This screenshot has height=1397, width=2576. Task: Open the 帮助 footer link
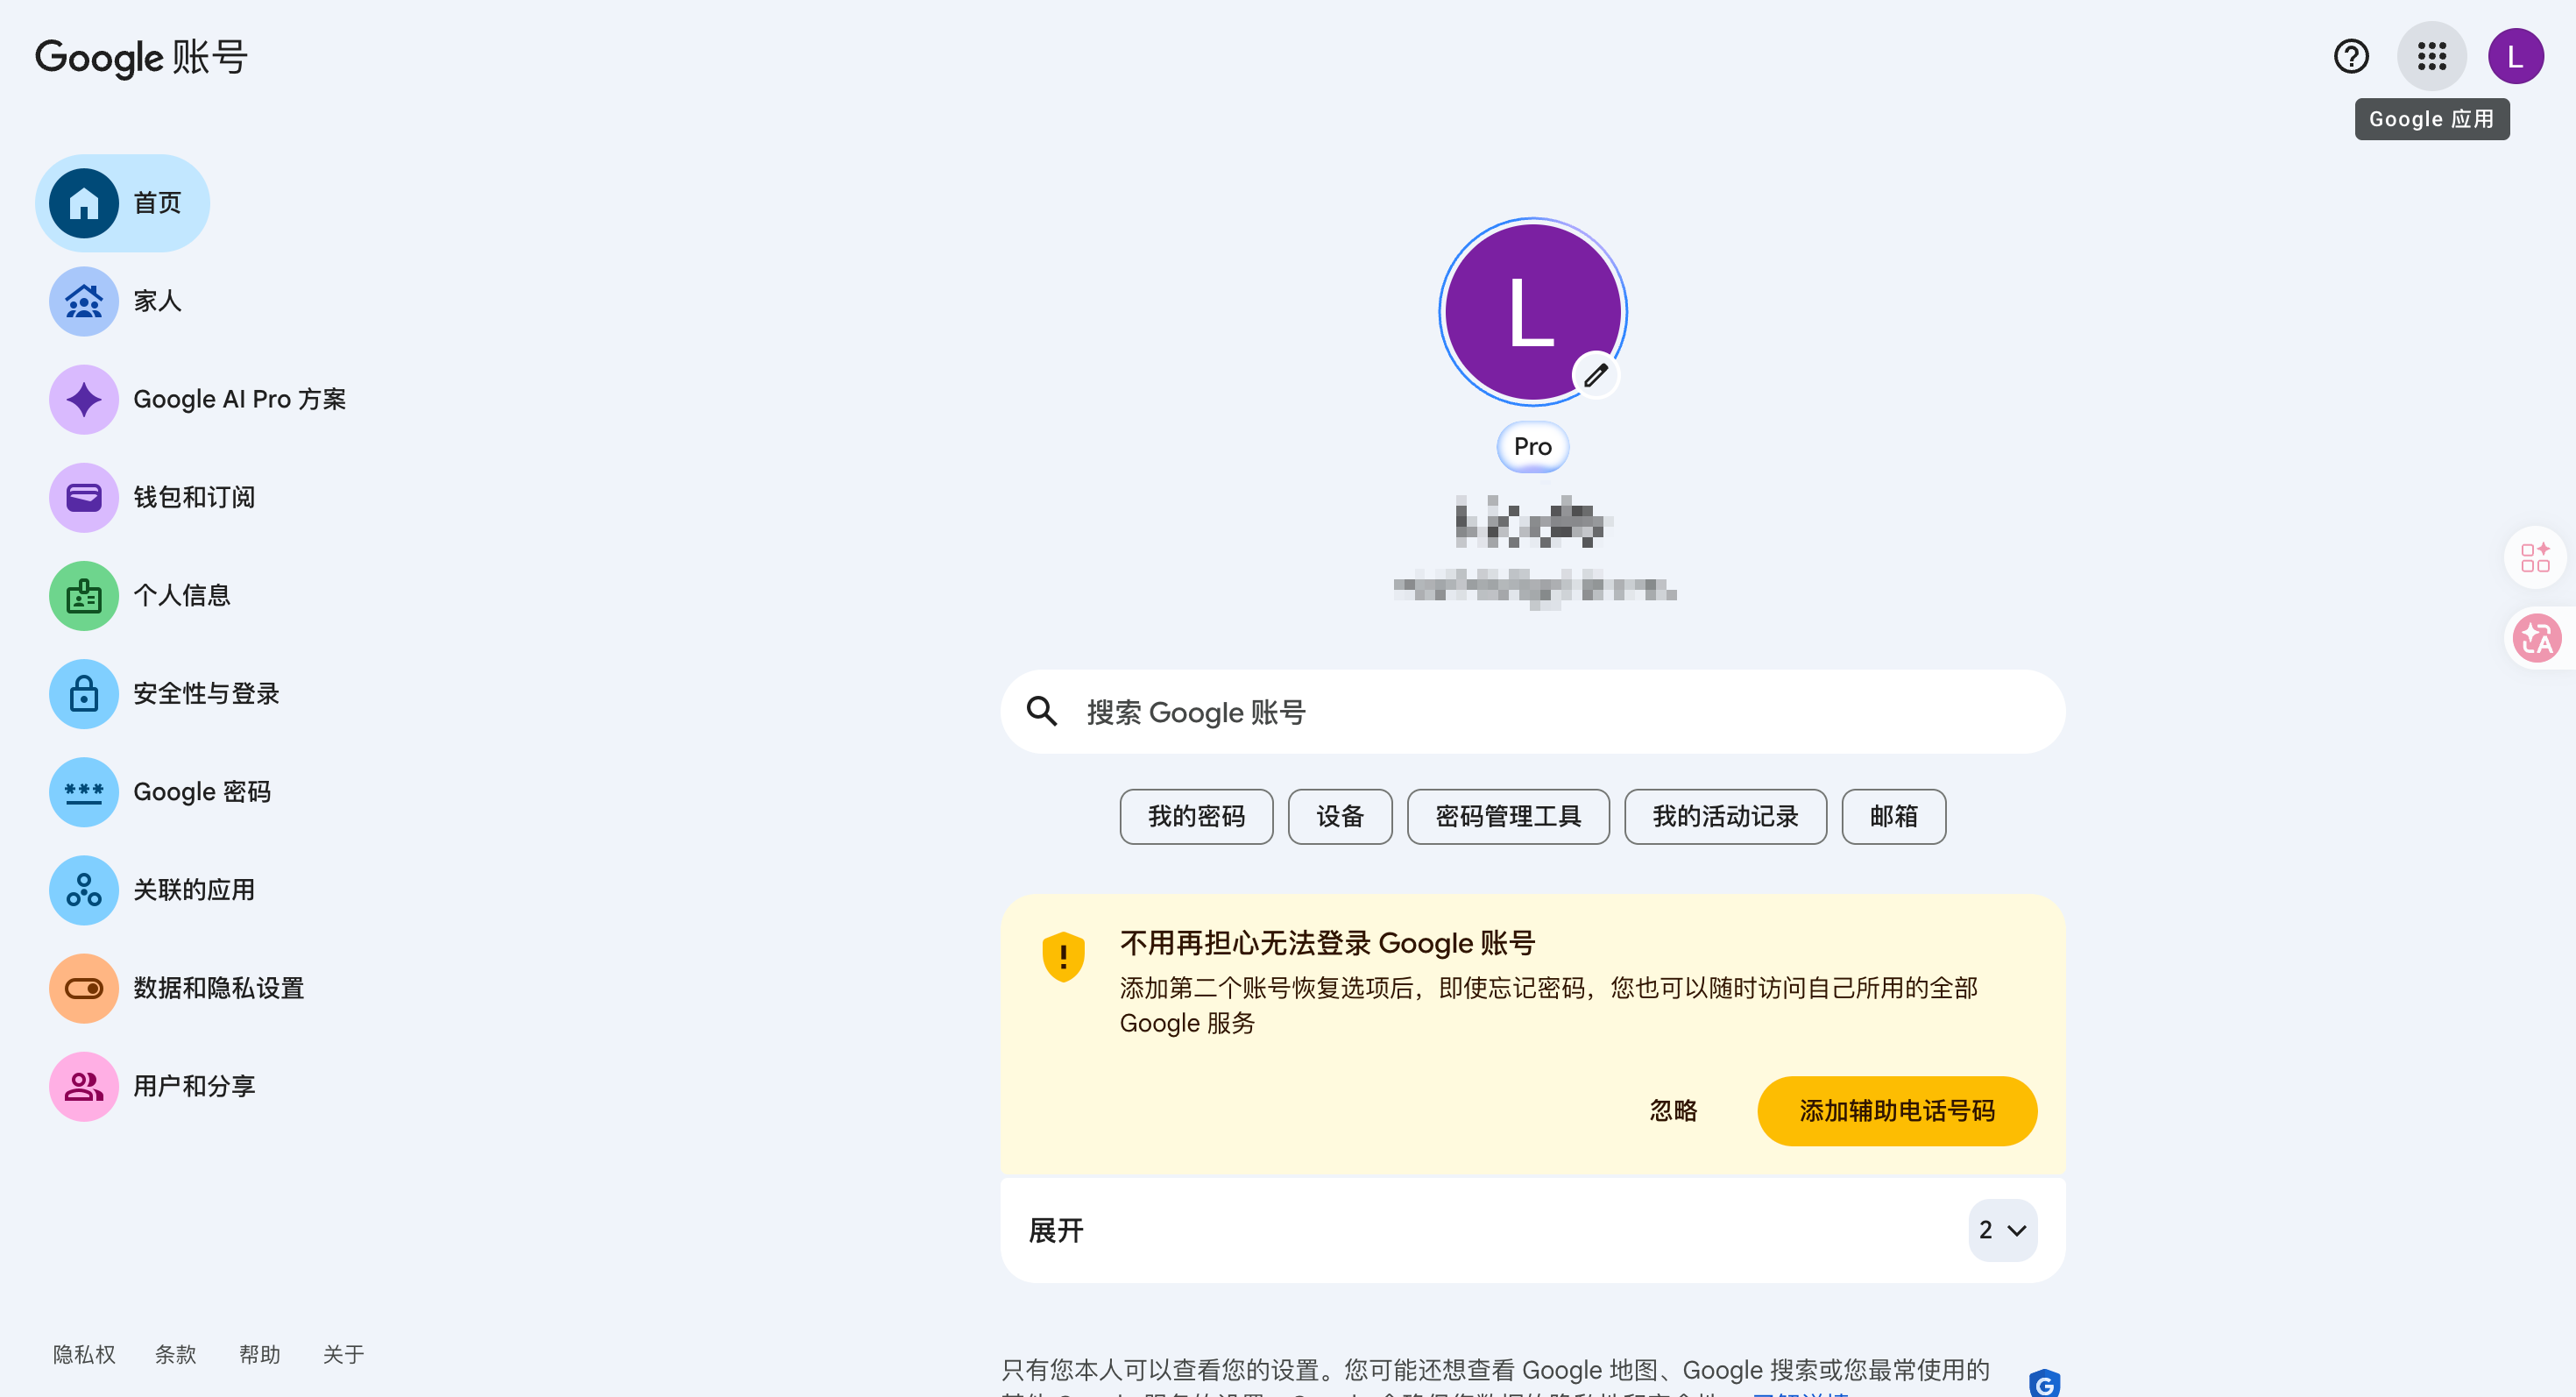[x=259, y=1354]
